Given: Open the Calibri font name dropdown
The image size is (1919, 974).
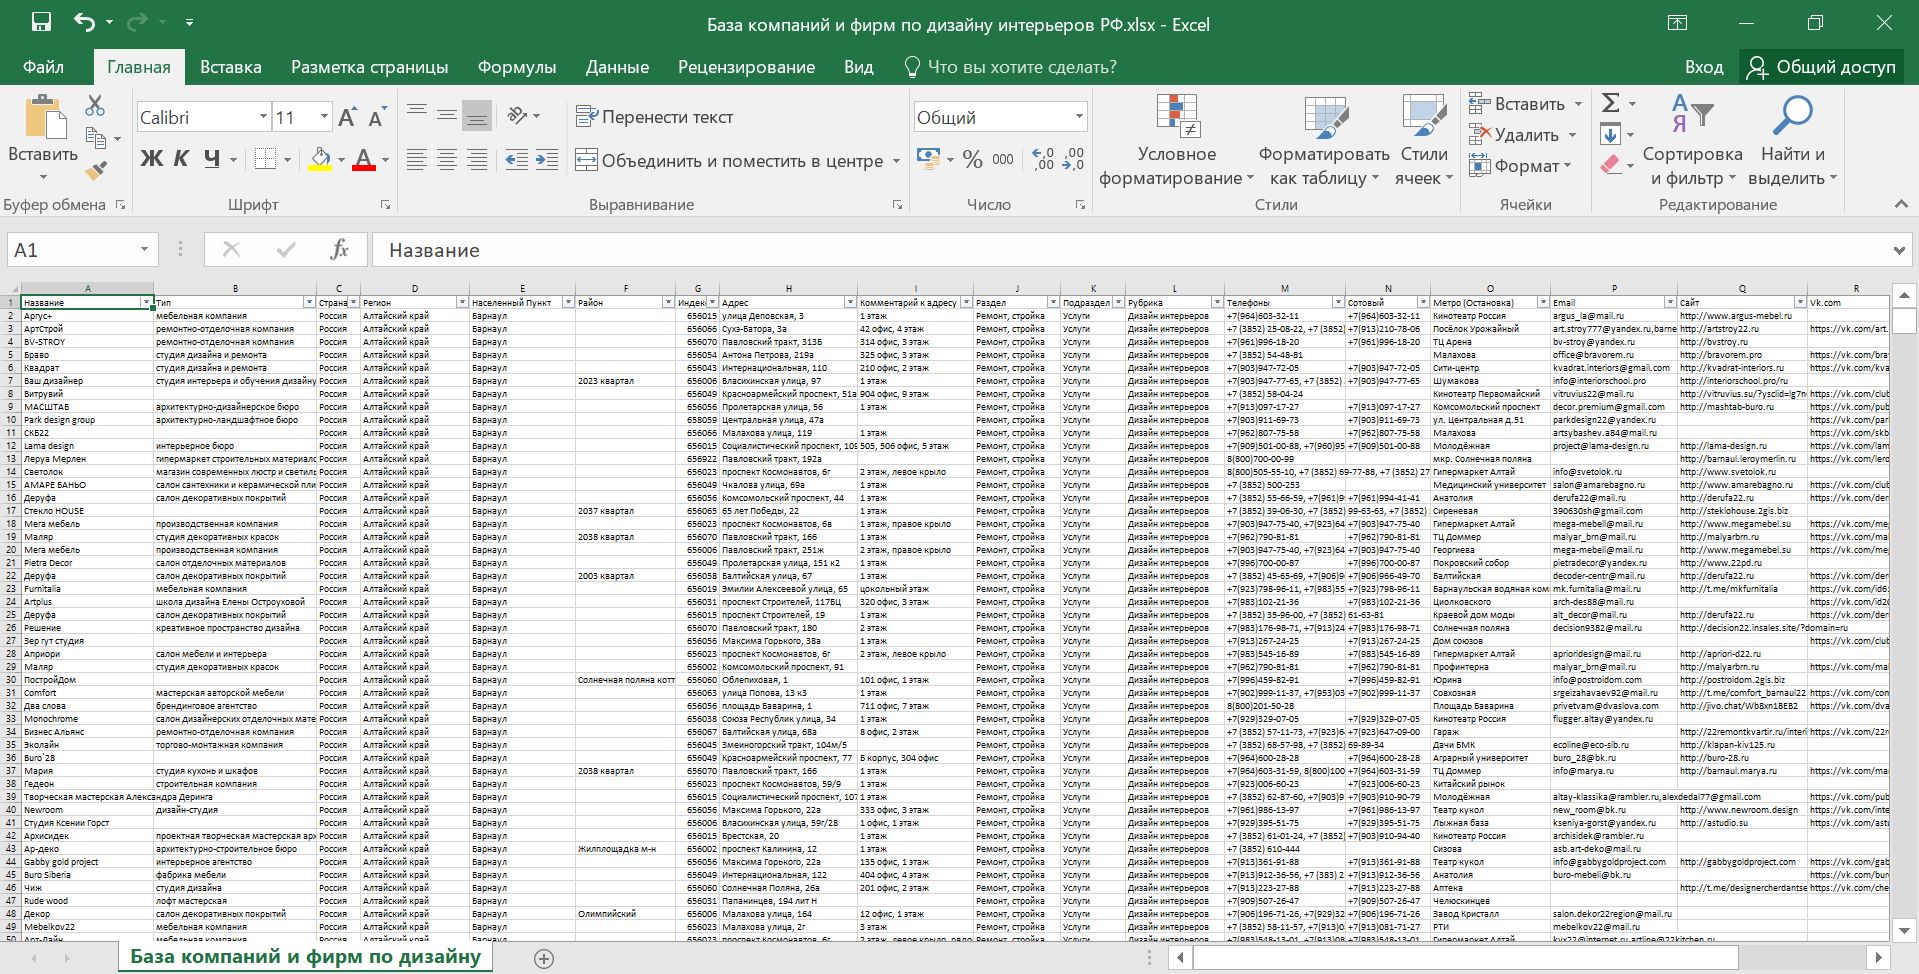Looking at the screenshot, I should click(263, 117).
